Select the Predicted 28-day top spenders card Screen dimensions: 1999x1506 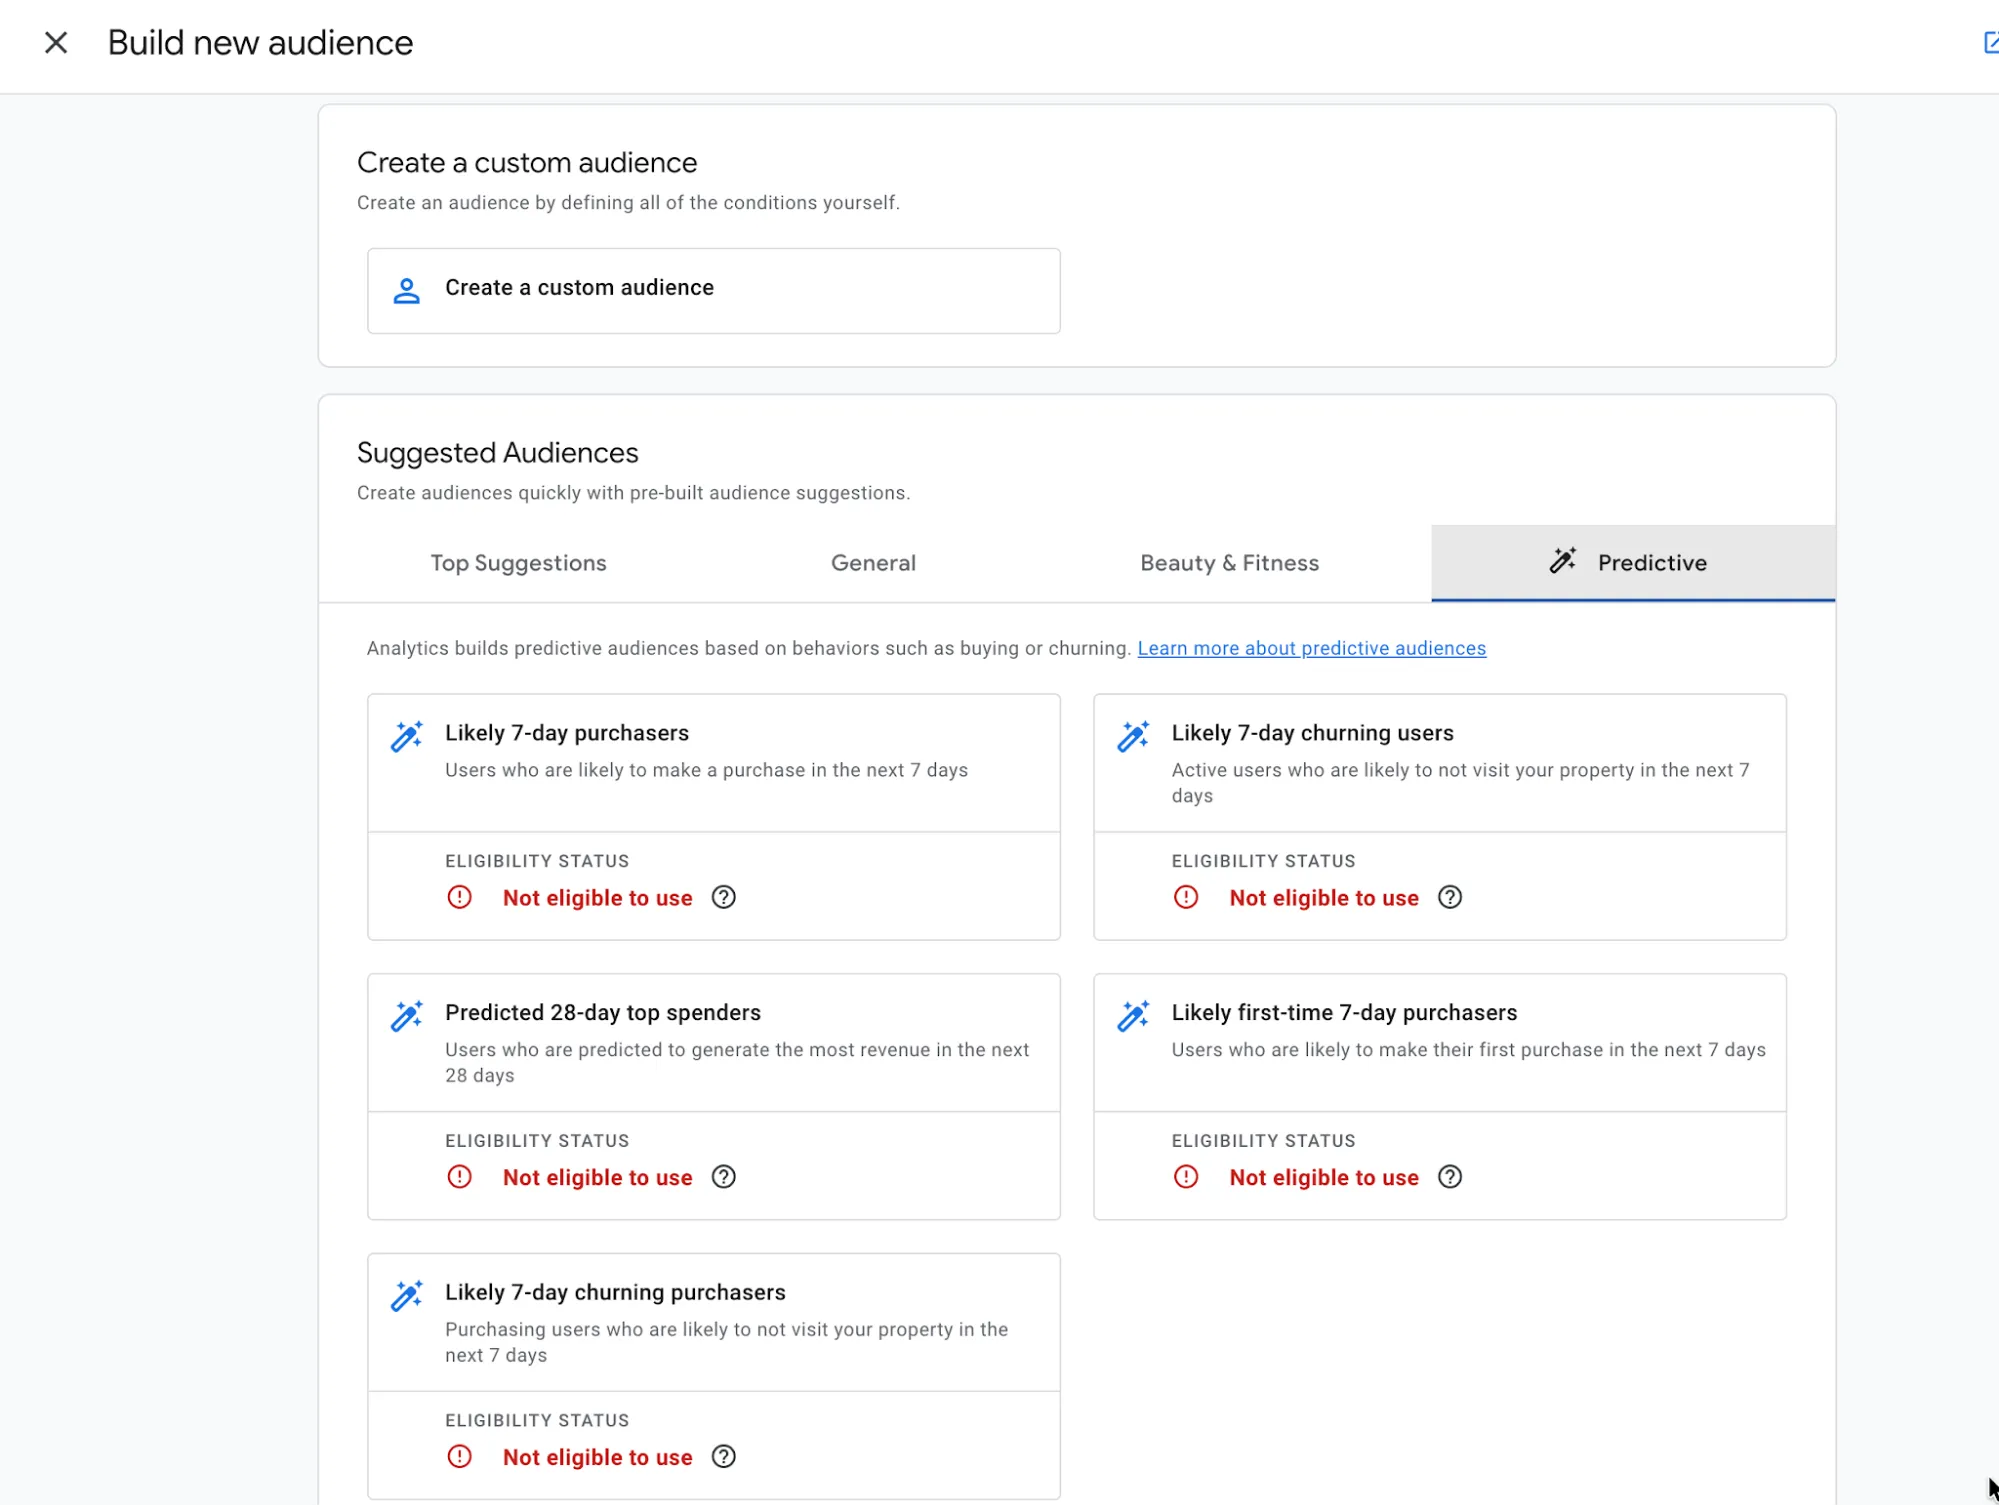713,1097
